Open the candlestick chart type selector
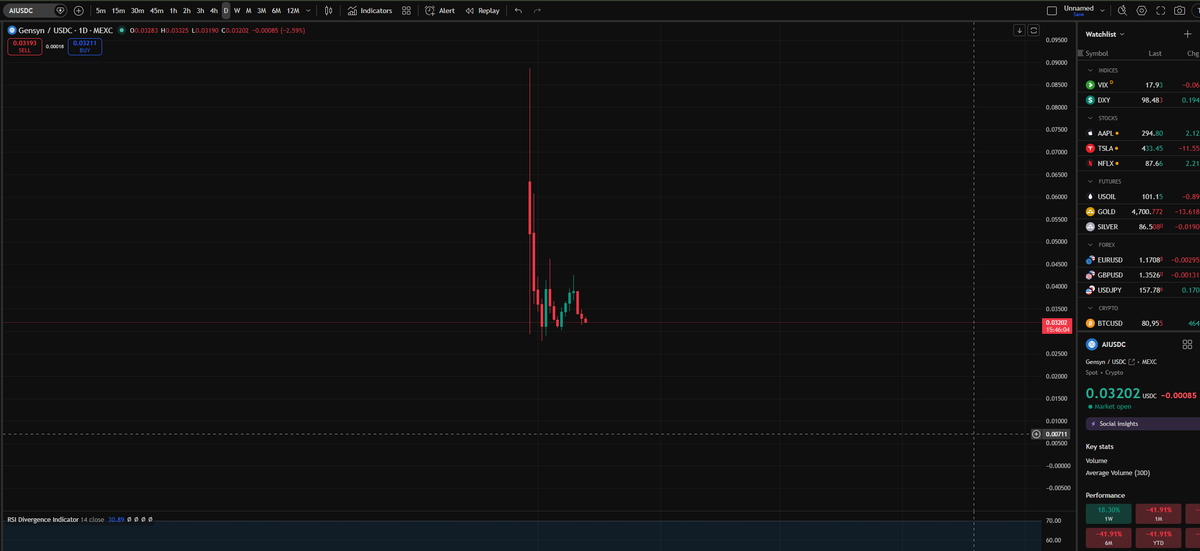 coord(328,10)
